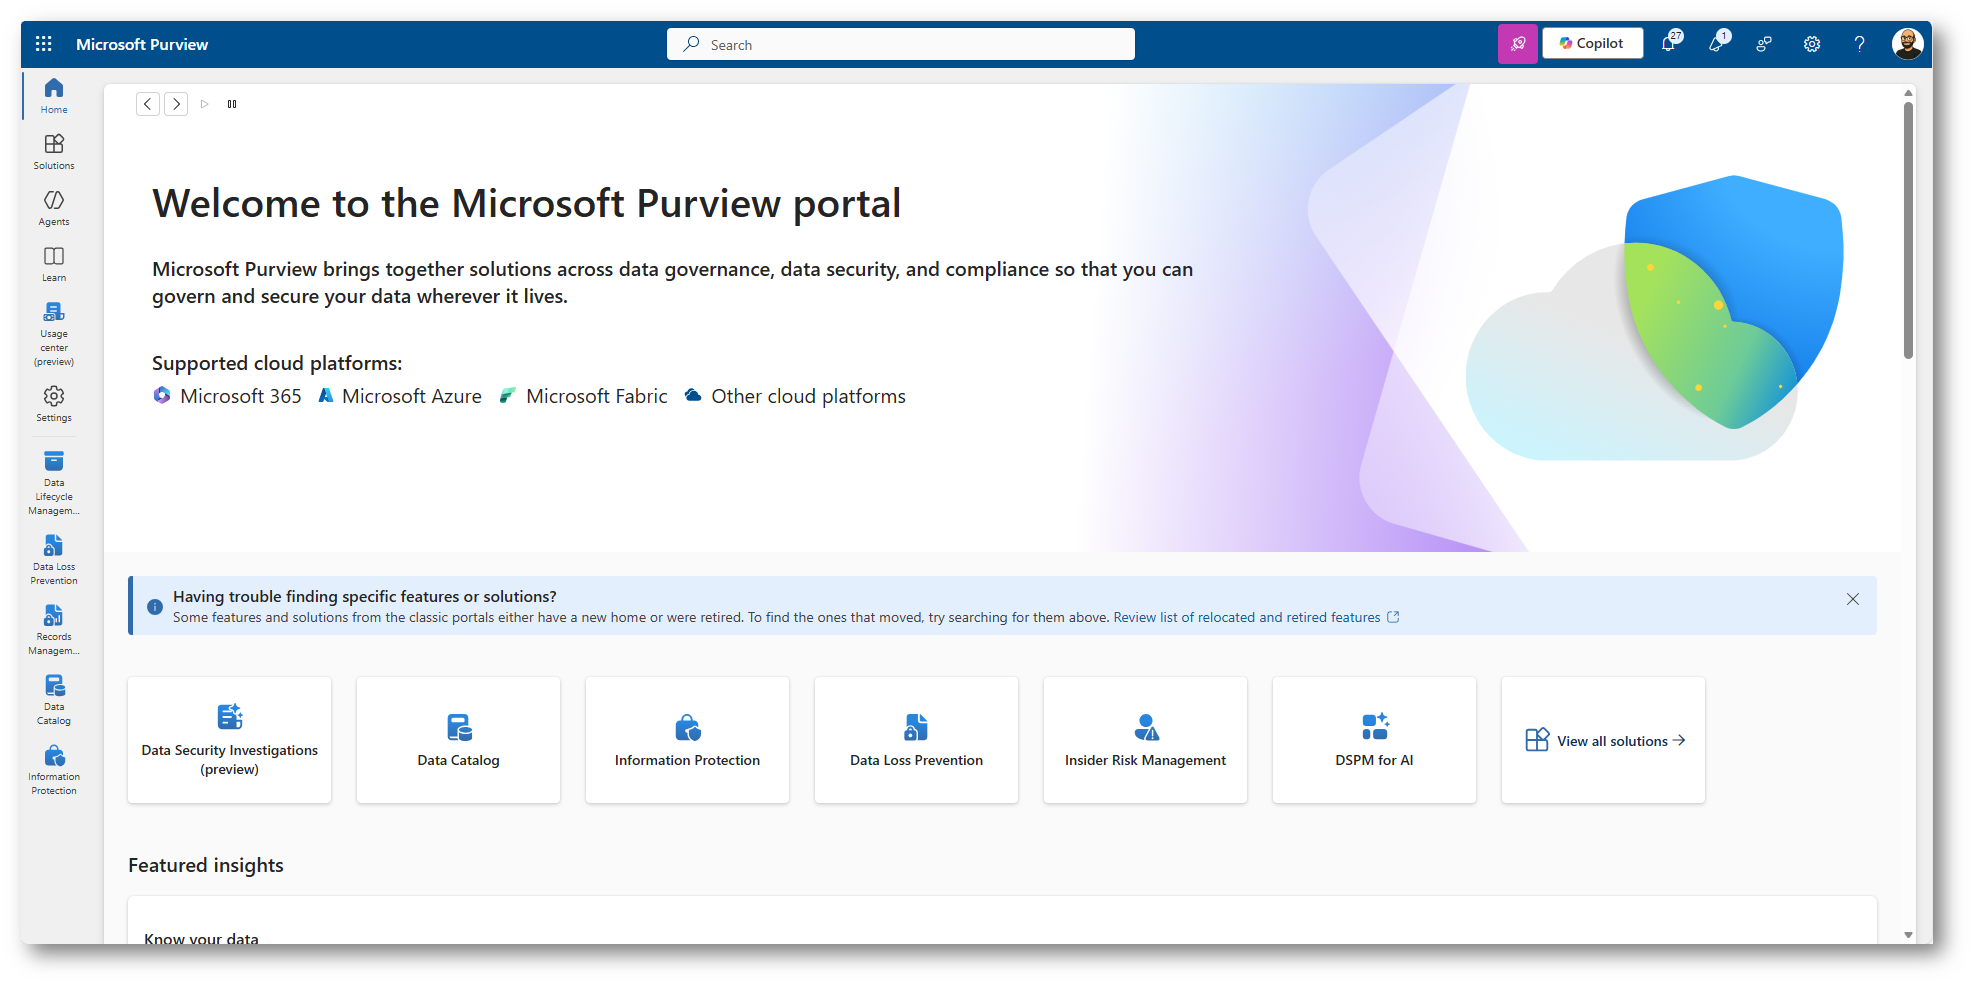Show the next banner slide
Image resolution: width=1975 pixels, height=986 pixels.
coord(176,104)
